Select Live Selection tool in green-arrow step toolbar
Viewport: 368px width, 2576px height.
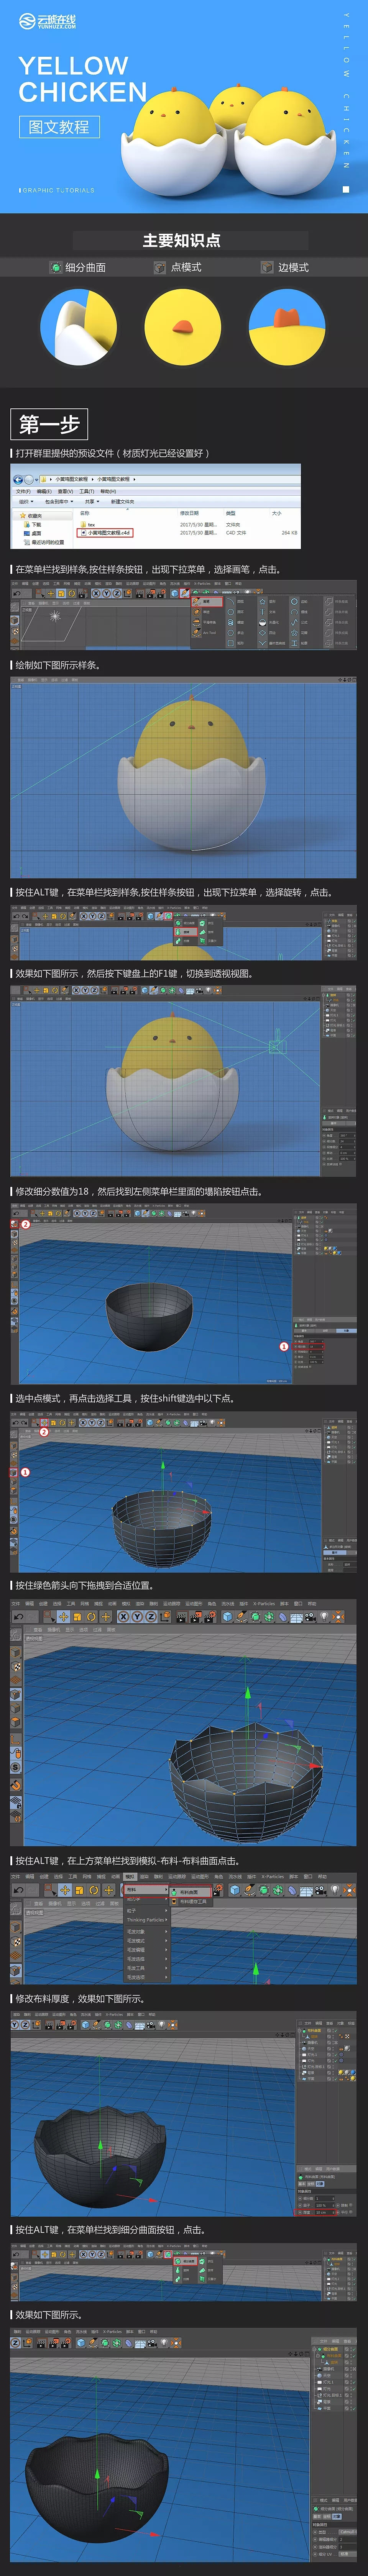coord(49,1617)
